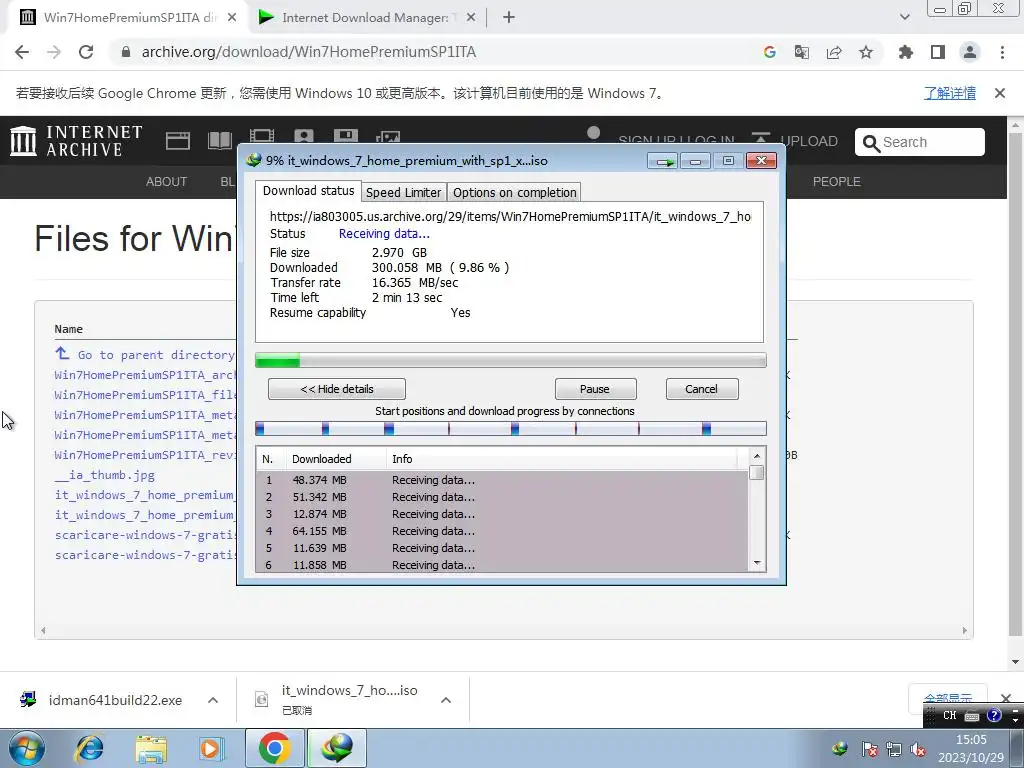Reload the archive.org page
The height and width of the screenshot is (768, 1024).
click(x=86, y=52)
